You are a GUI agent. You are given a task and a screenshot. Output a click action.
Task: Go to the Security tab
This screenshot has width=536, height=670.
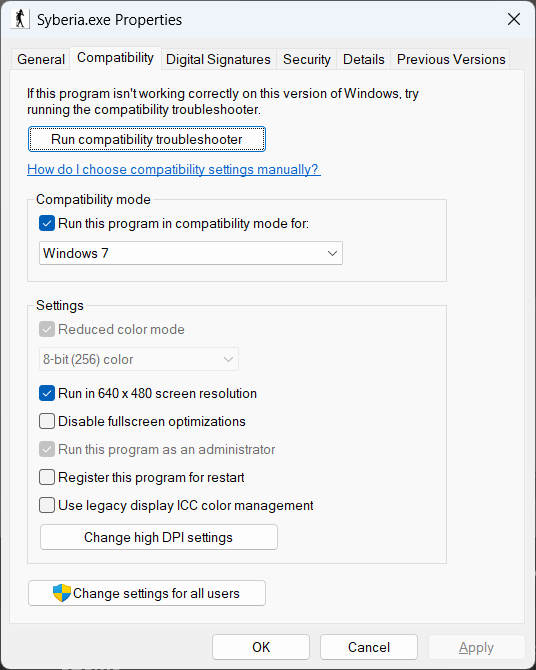[x=307, y=59]
